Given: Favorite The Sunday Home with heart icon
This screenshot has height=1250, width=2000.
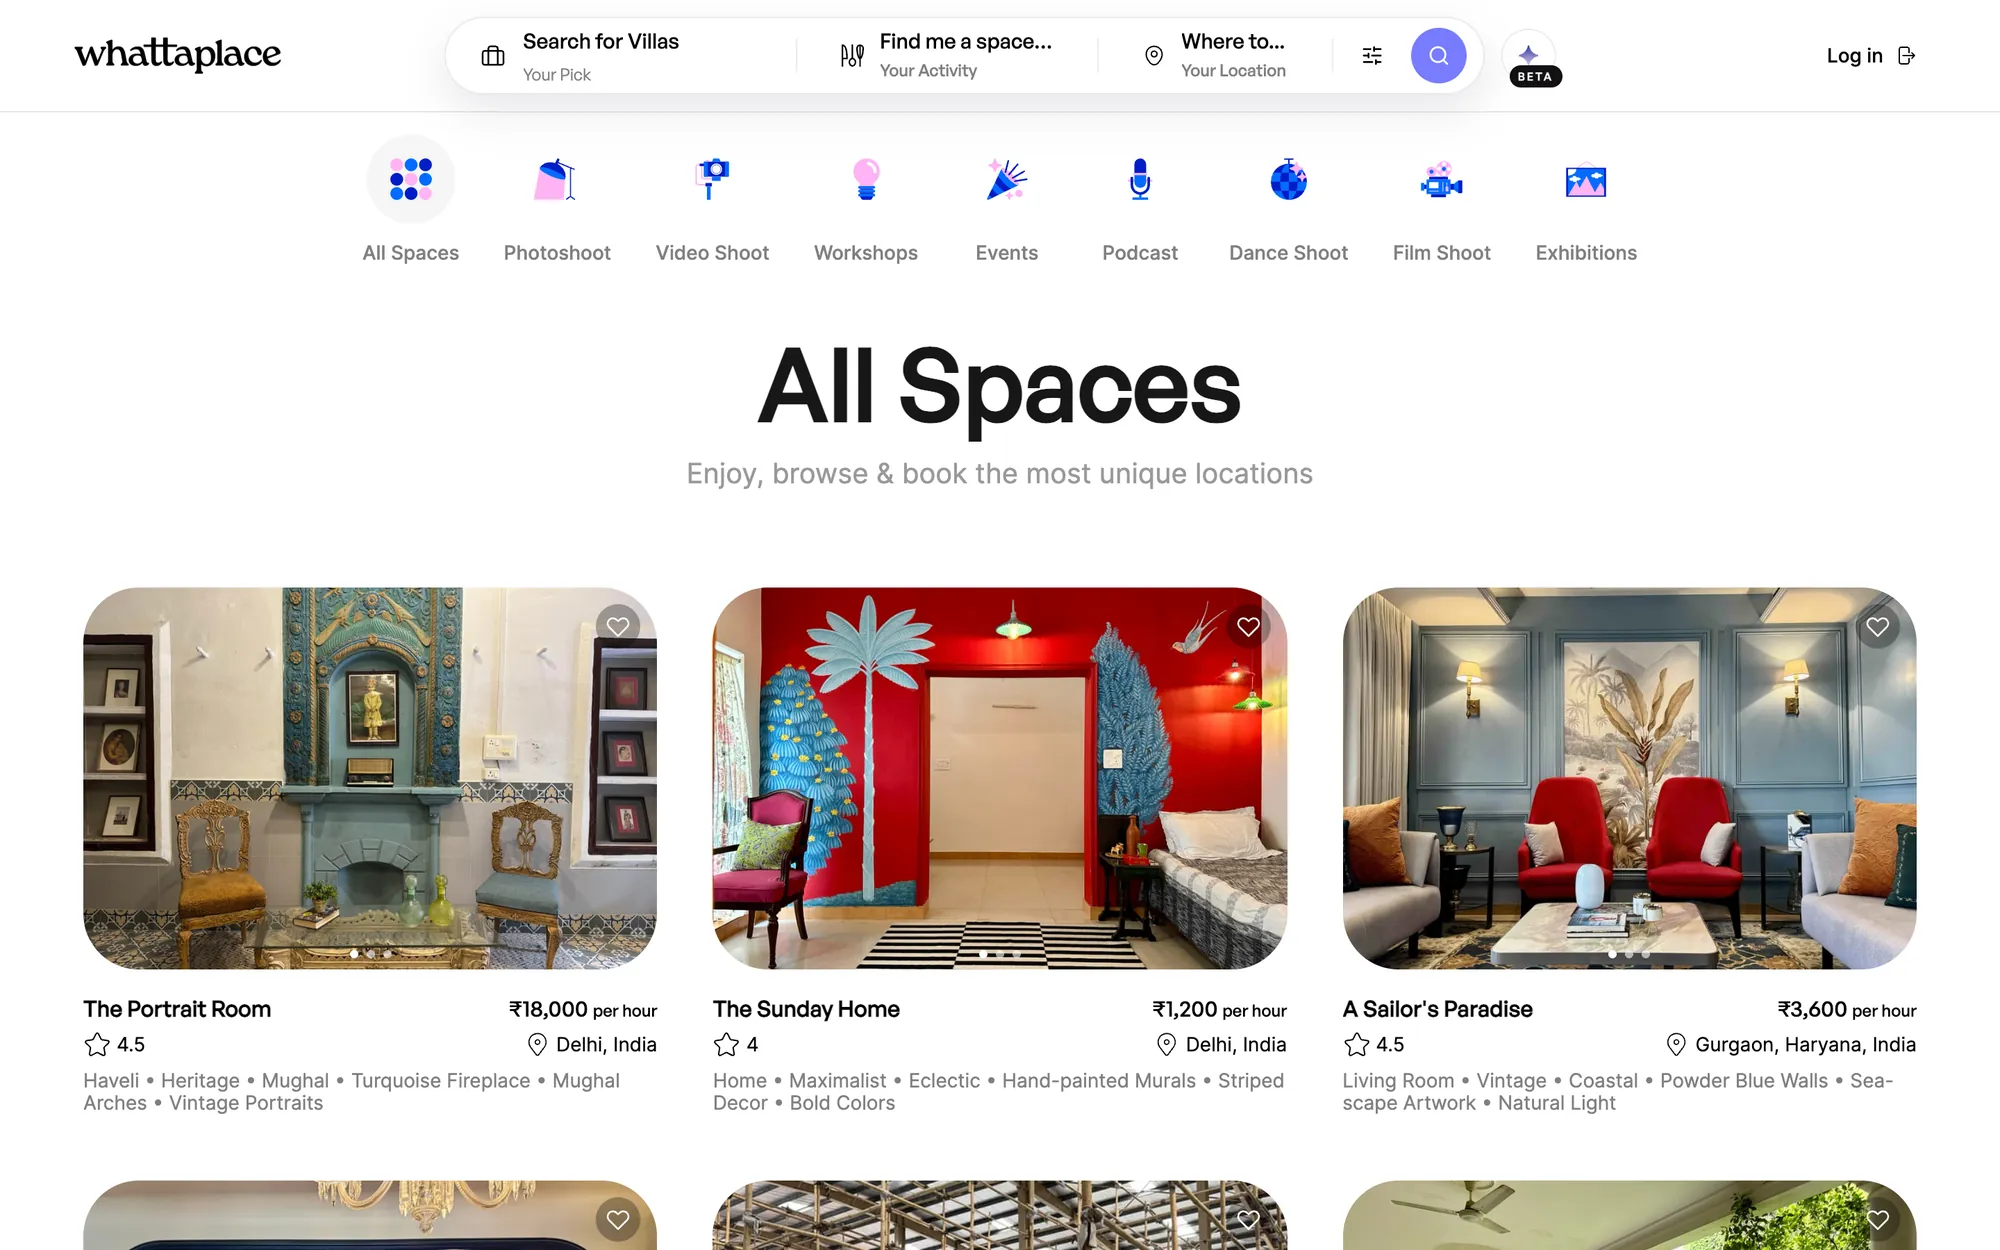Looking at the screenshot, I should tap(1248, 627).
